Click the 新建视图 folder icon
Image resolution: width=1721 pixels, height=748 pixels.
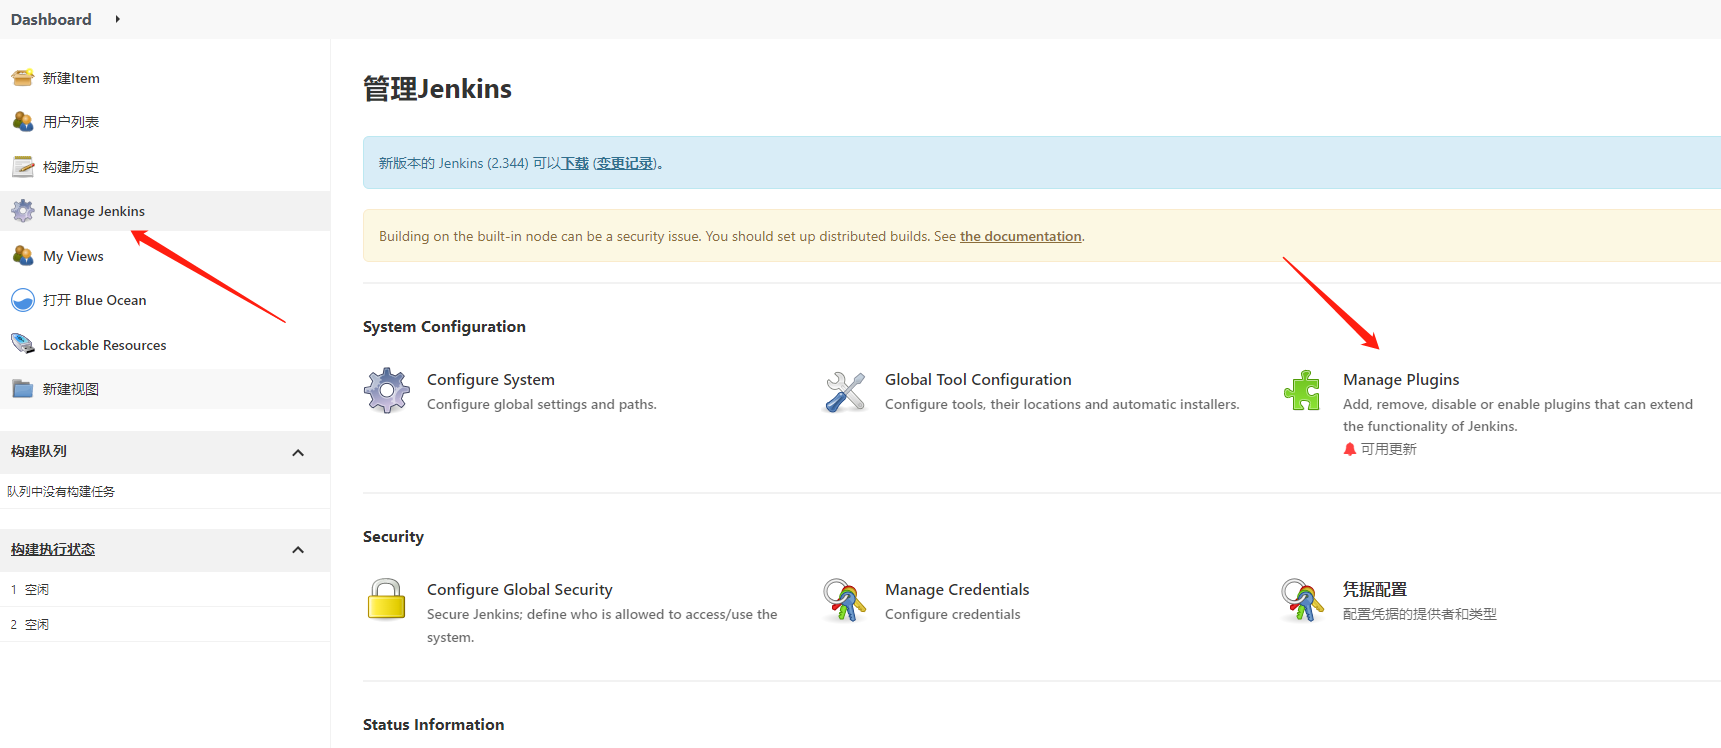[x=23, y=388]
